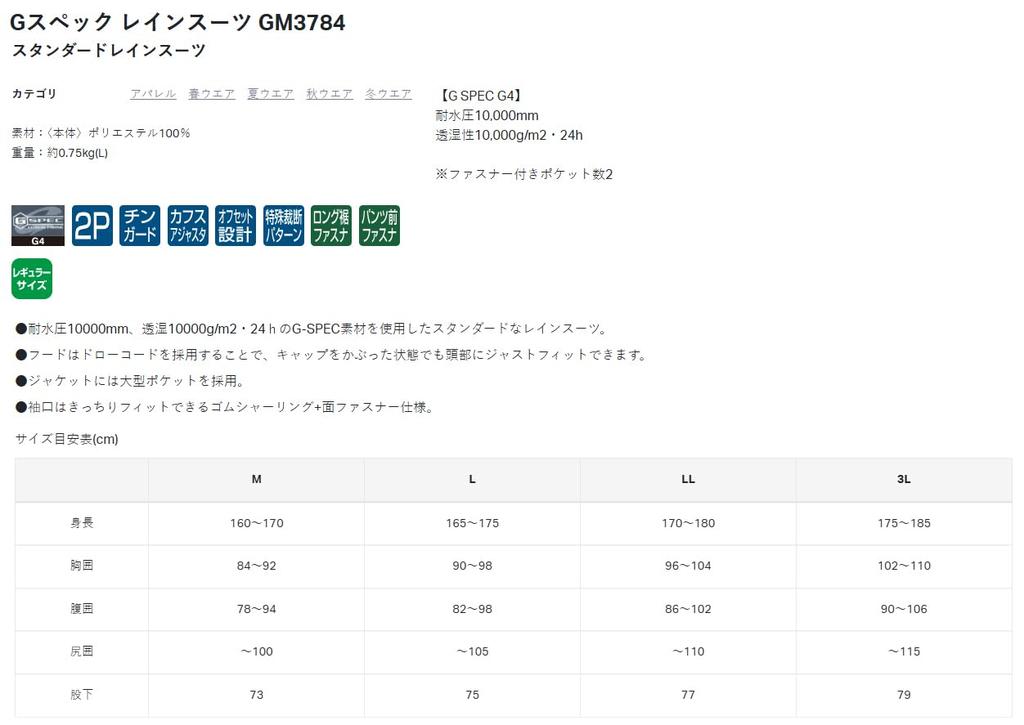This screenshot has height=725, width=1024.
Task: Click the LL size column header
Action: click(x=687, y=479)
